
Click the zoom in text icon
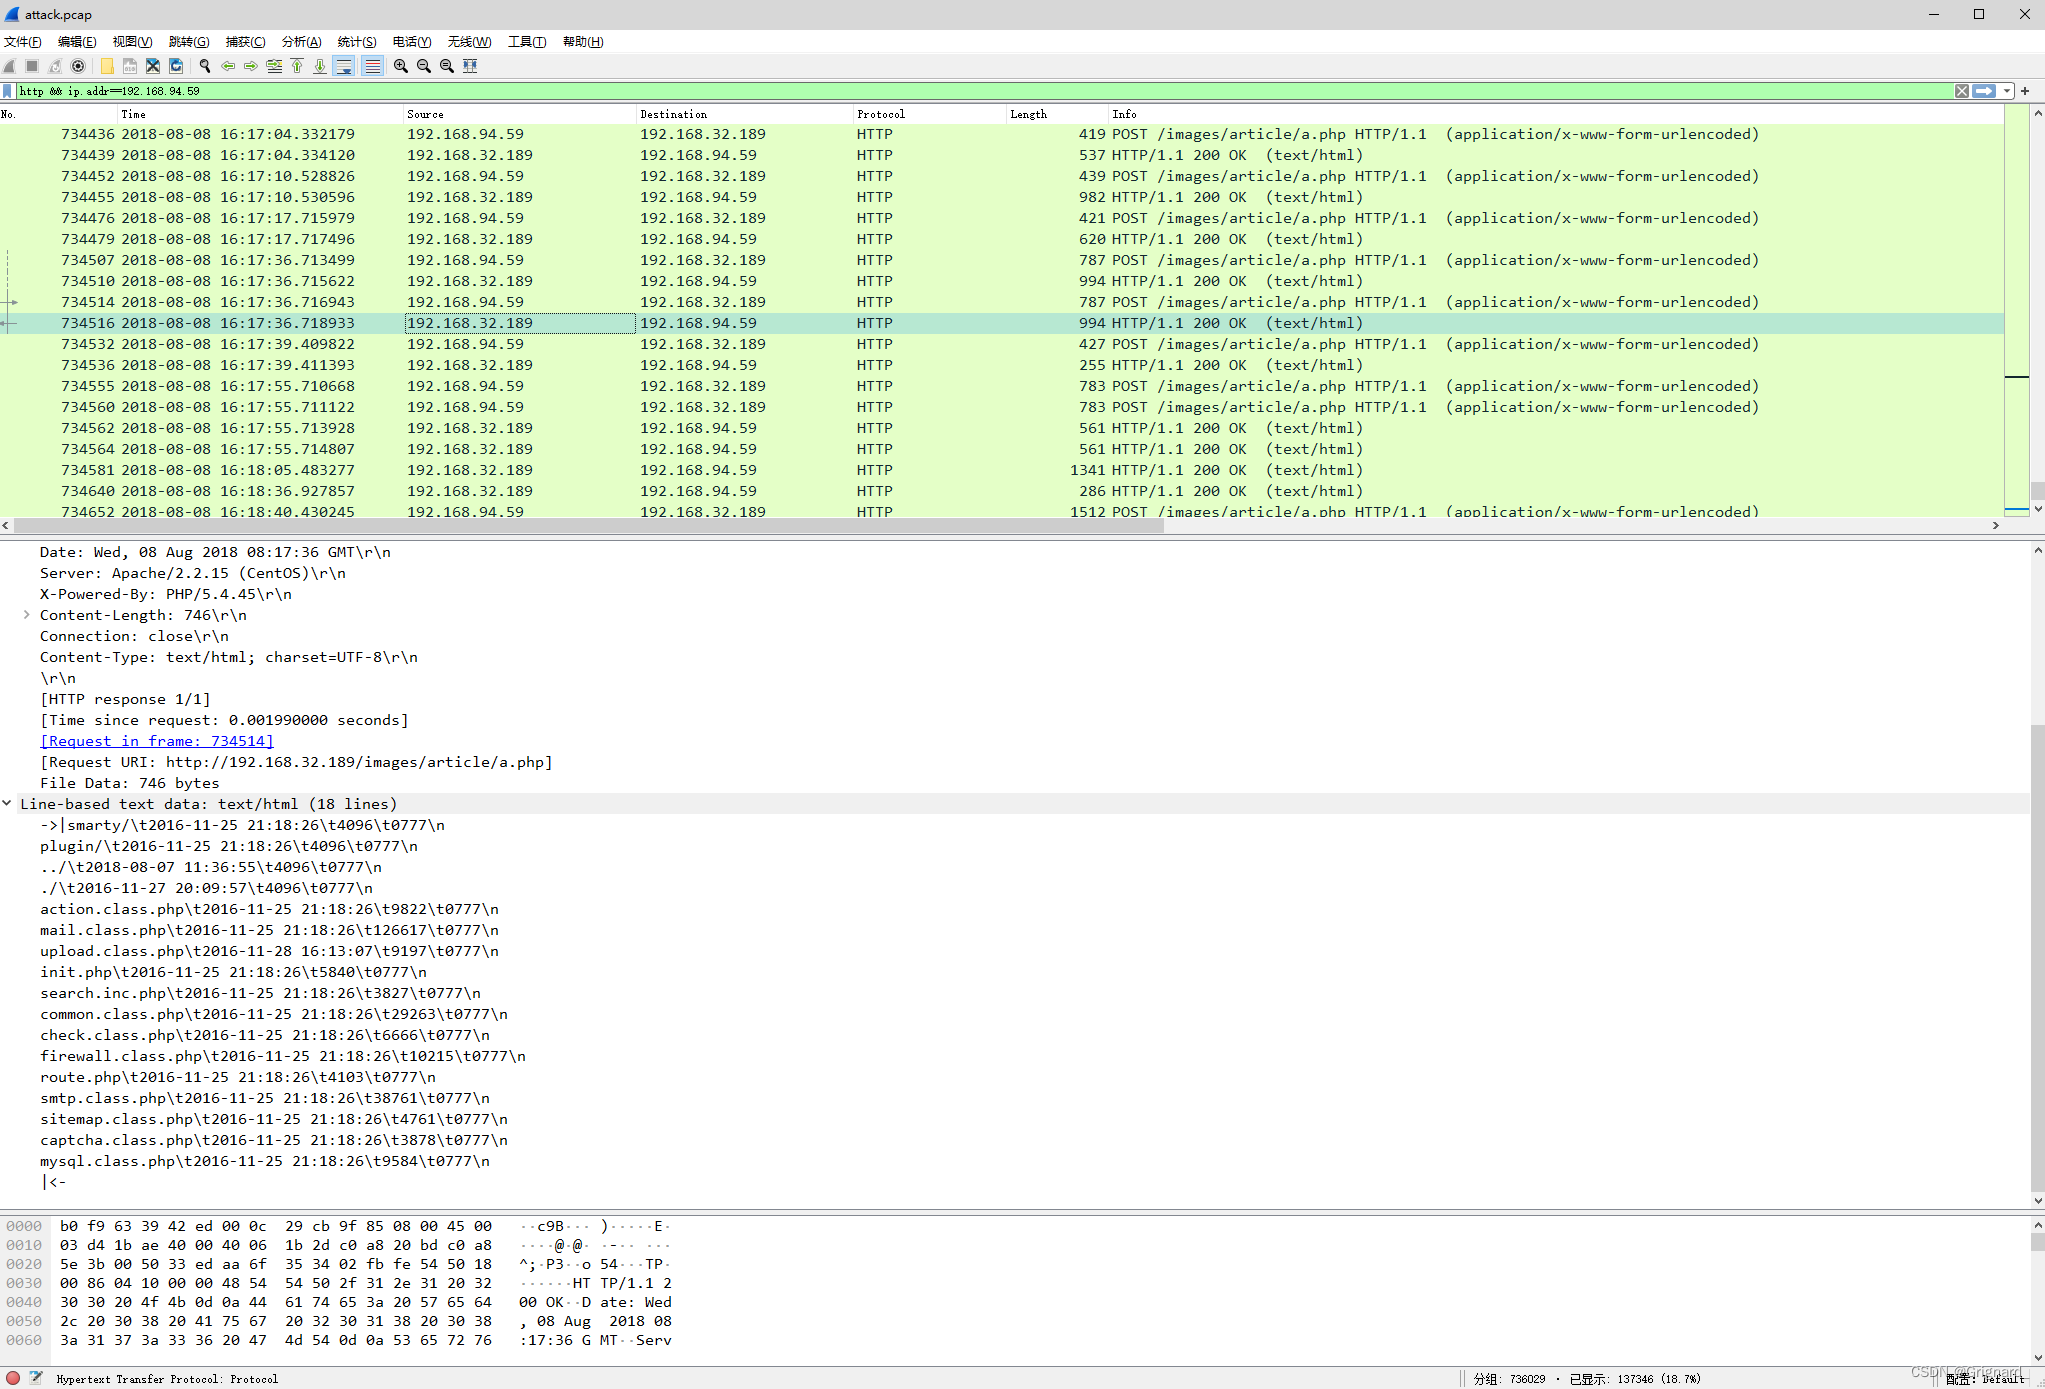(401, 66)
